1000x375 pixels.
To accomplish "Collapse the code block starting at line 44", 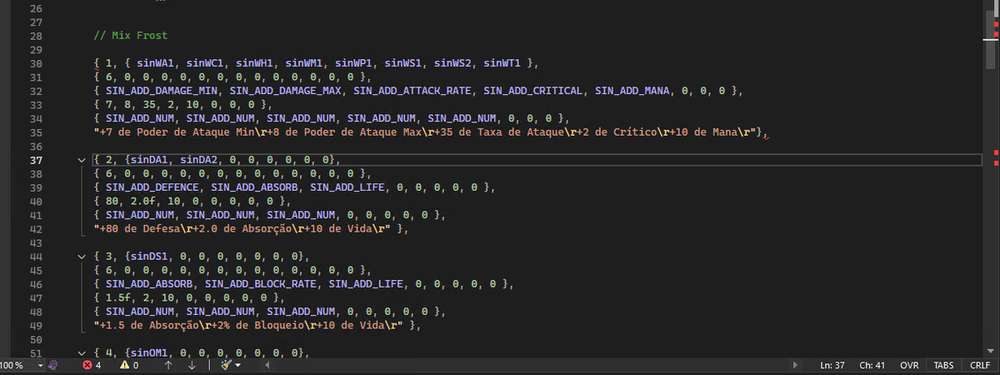I will (81, 256).
